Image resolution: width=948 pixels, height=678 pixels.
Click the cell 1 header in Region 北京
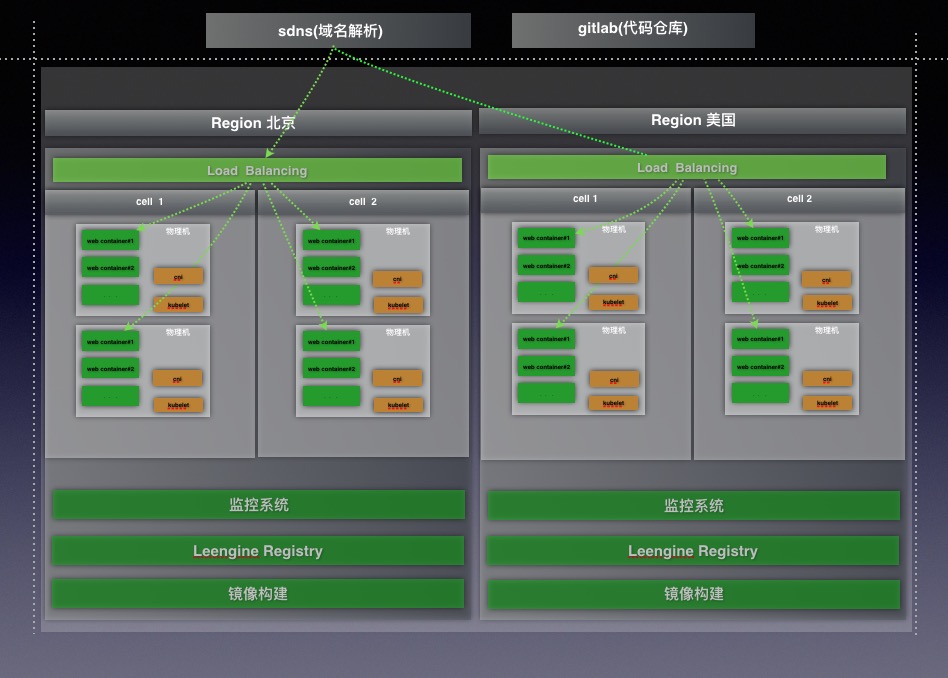148,201
